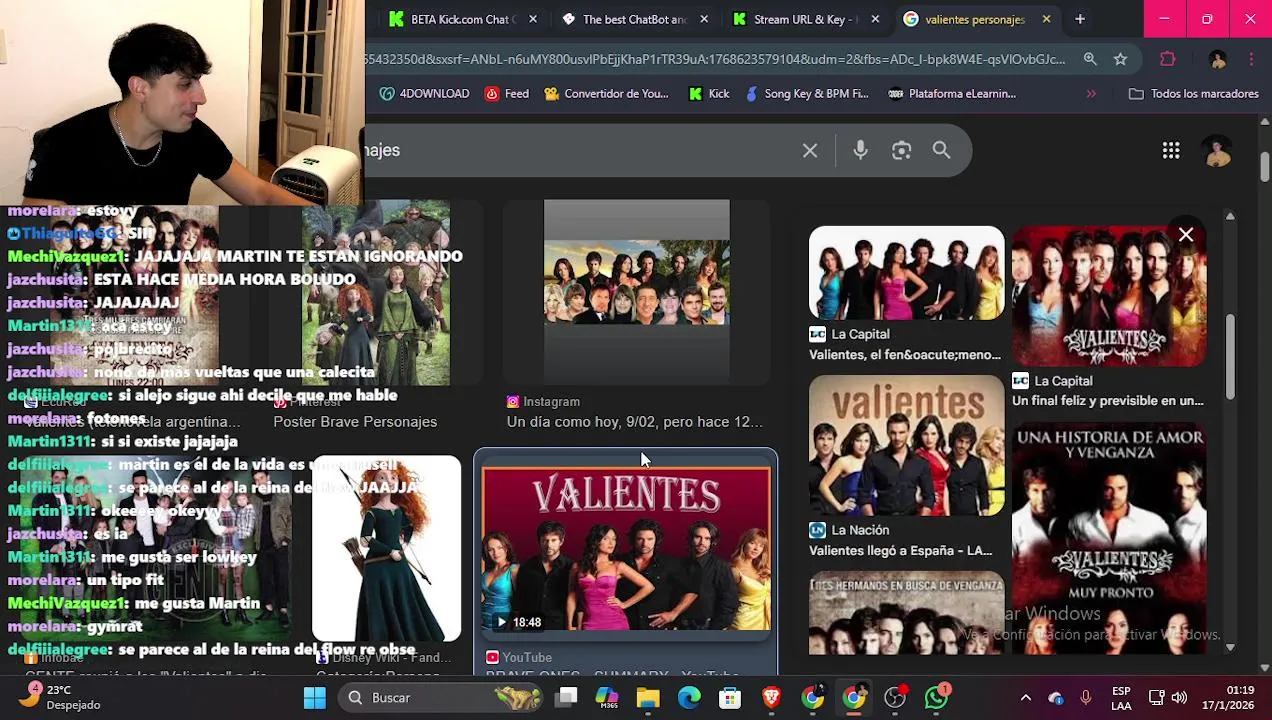1272x720 pixels.
Task: Launch Microsoft Edge from the taskbar
Action: tap(689, 698)
